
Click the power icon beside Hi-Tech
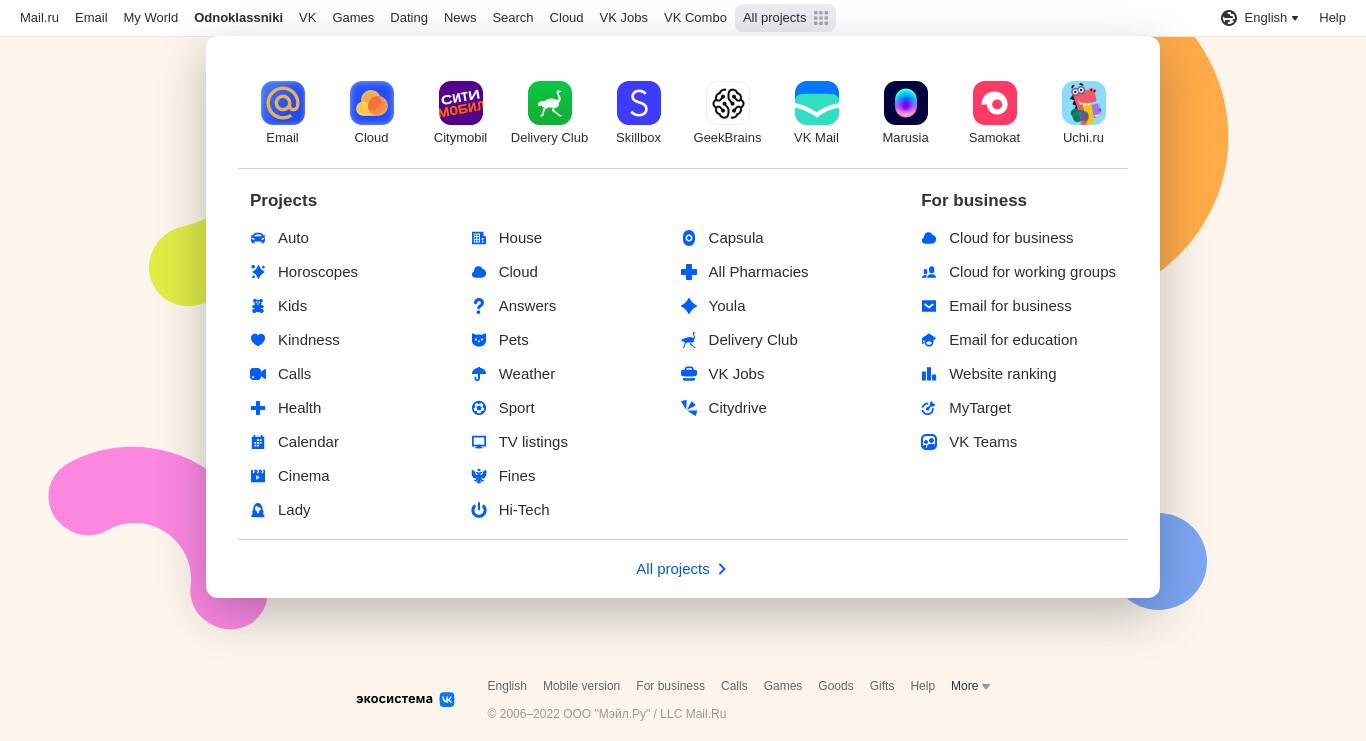pyautogui.click(x=479, y=510)
